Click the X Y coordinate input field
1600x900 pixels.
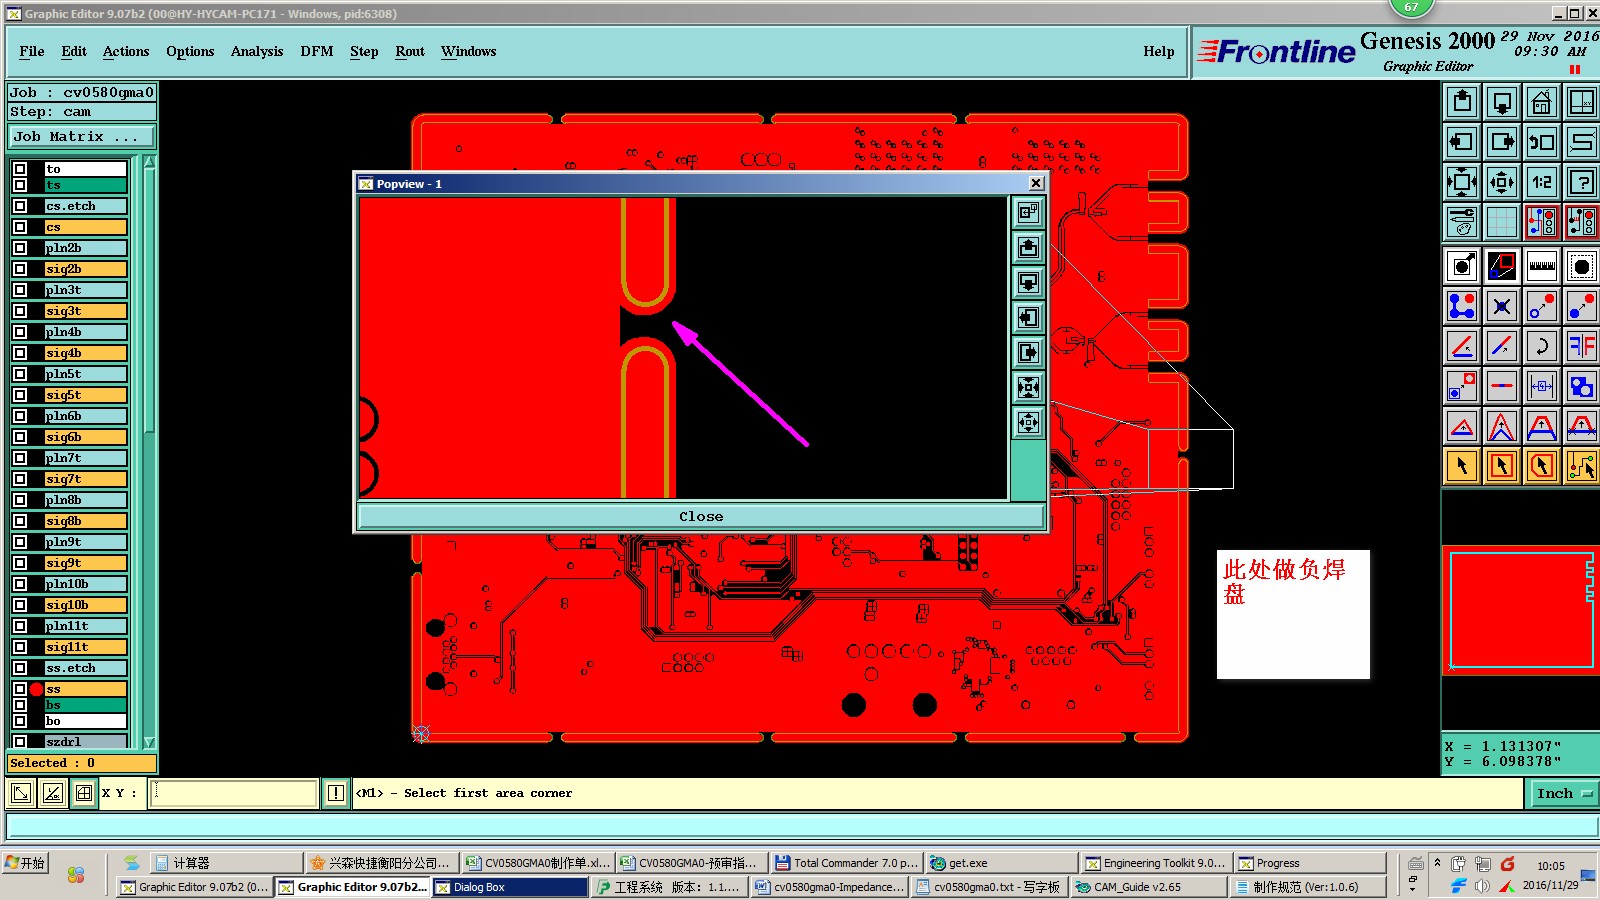pyautogui.click(x=234, y=793)
